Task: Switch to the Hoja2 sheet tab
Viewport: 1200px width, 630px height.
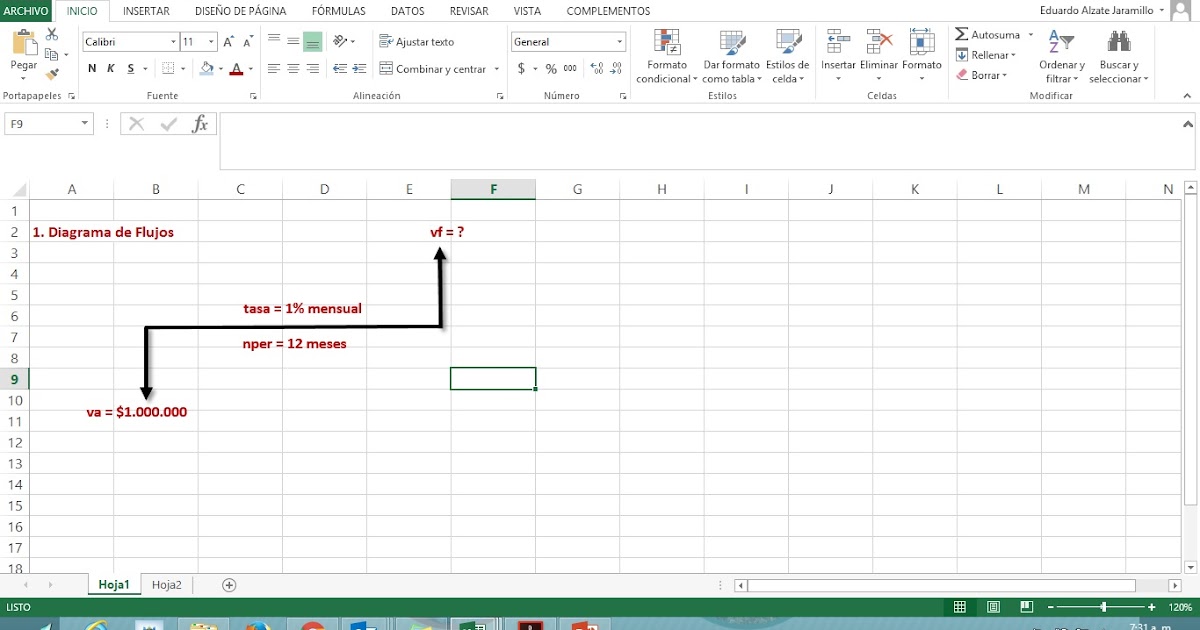Action: 166,584
